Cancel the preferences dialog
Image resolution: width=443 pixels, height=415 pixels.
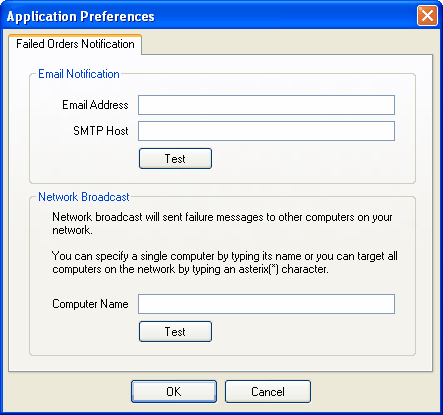268,392
